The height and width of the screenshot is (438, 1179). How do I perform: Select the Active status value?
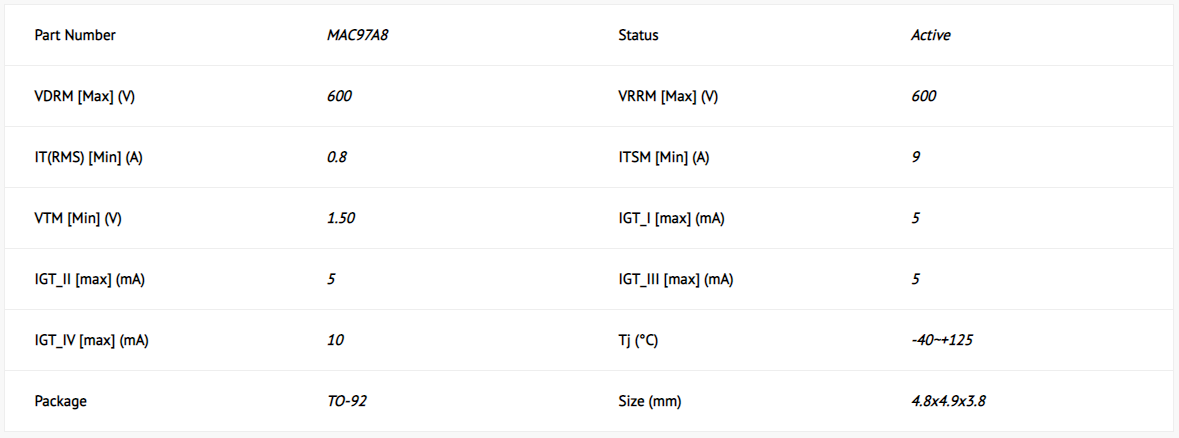click(930, 35)
